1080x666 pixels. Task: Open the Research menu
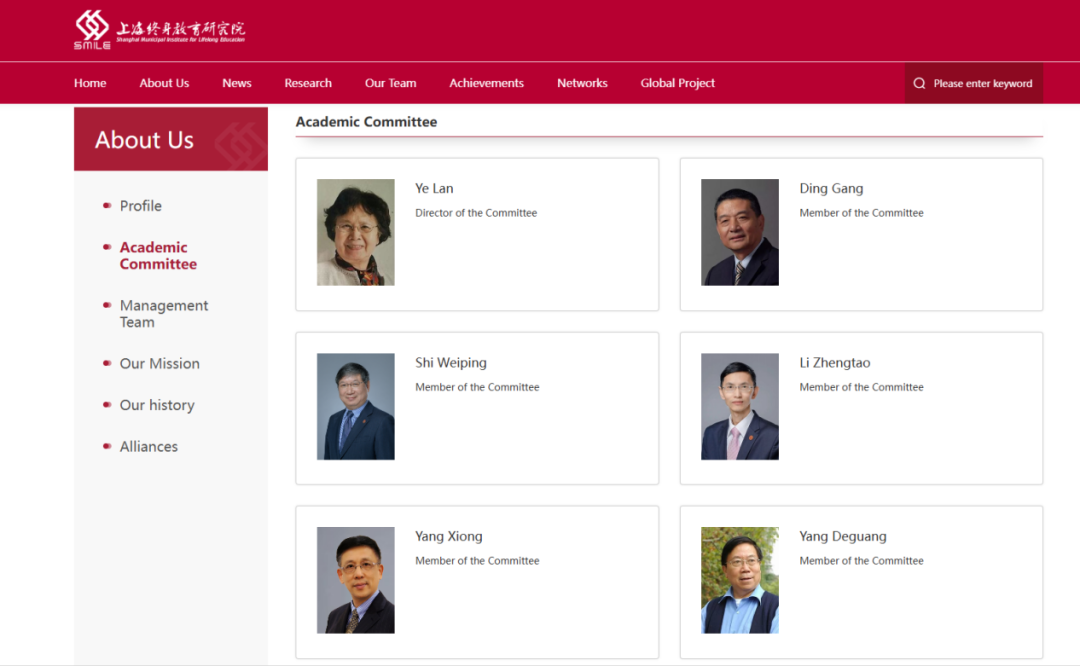click(308, 83)
